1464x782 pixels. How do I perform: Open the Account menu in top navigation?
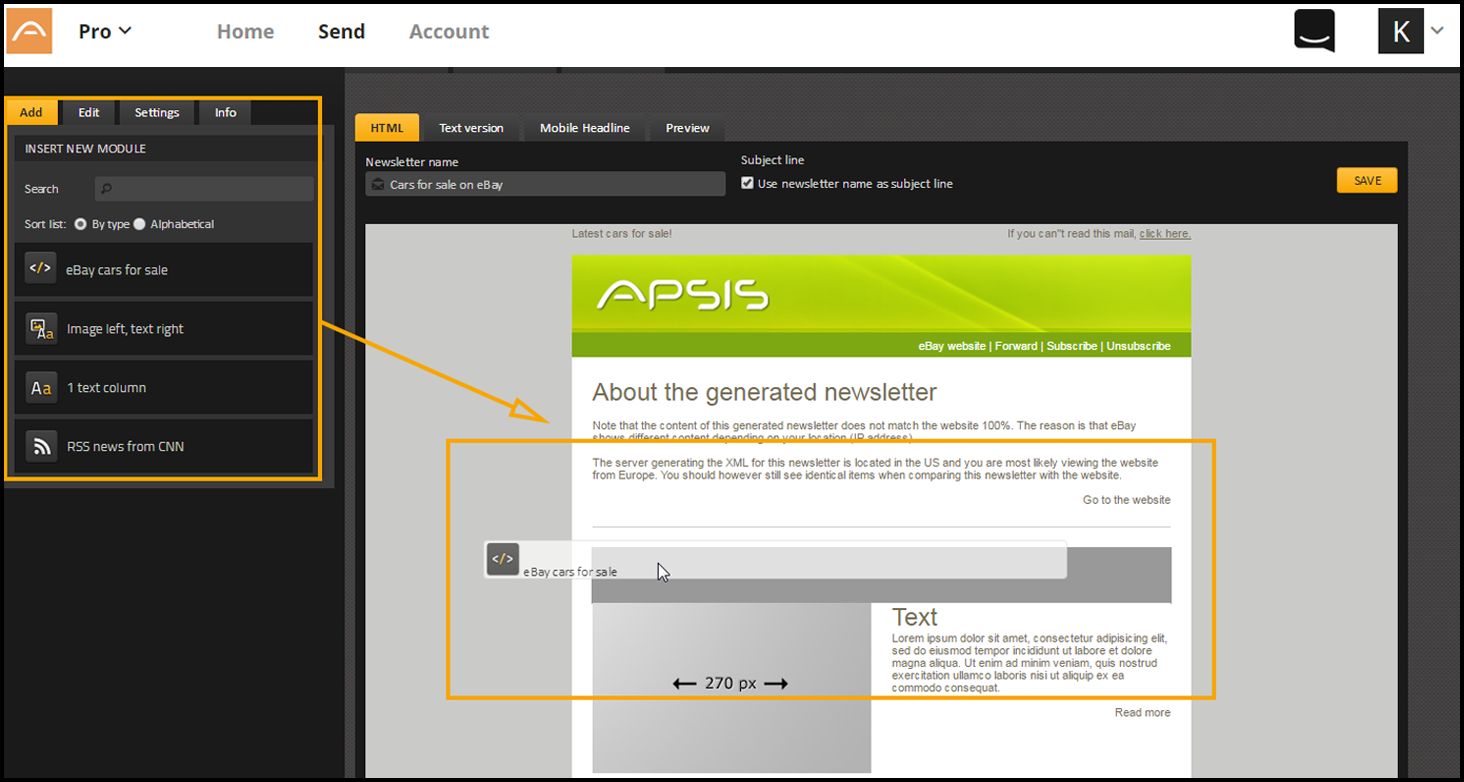[x=449, y=31]
